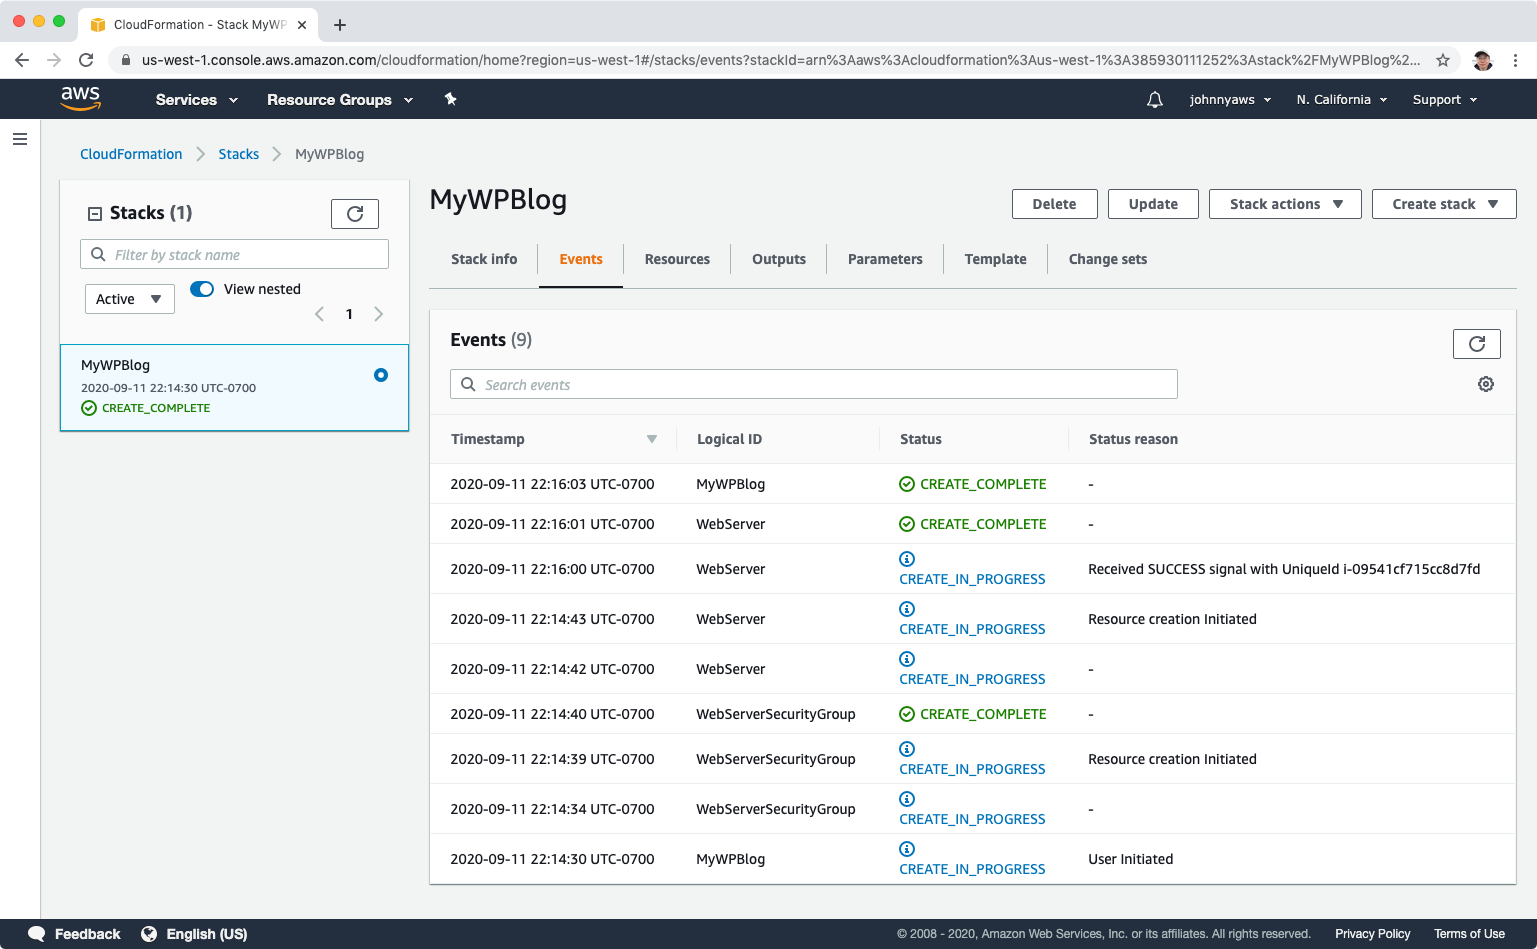Select the MyWPBlog stack card name
Viewport: 1537px width, 949px height.
[x=115, y=365]
